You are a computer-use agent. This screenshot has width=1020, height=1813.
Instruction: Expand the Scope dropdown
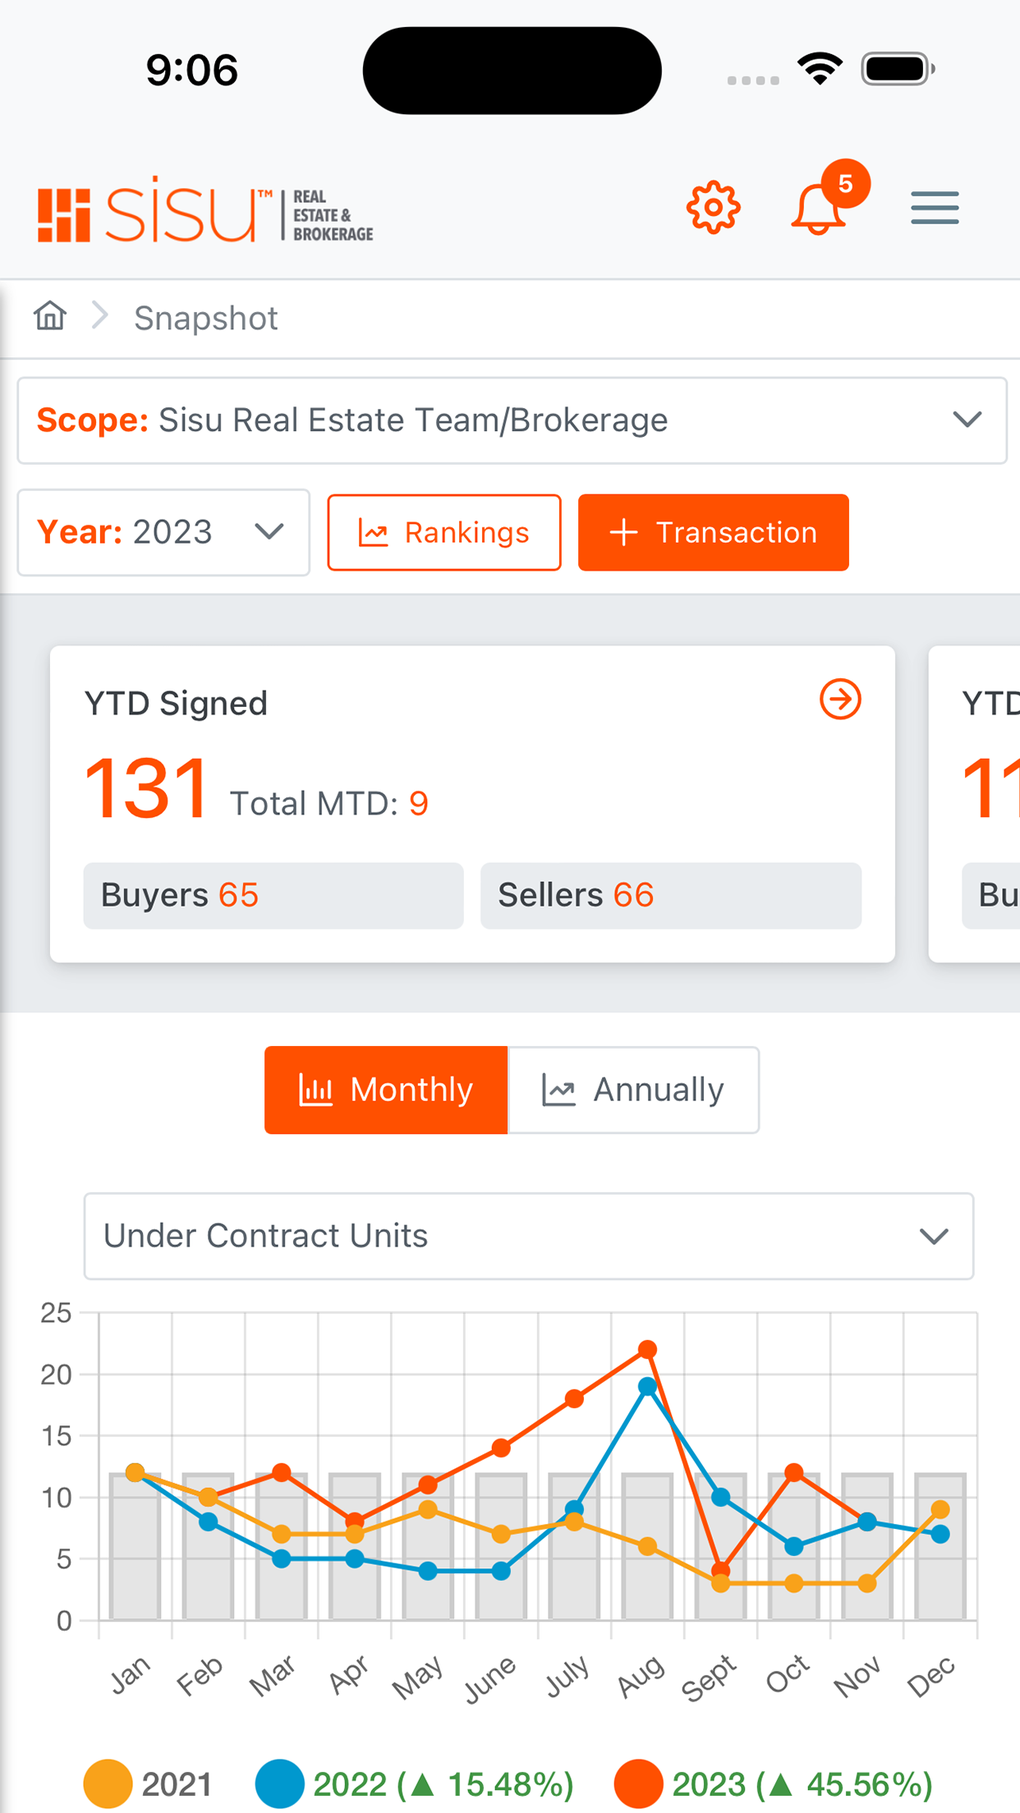(511, 420)
